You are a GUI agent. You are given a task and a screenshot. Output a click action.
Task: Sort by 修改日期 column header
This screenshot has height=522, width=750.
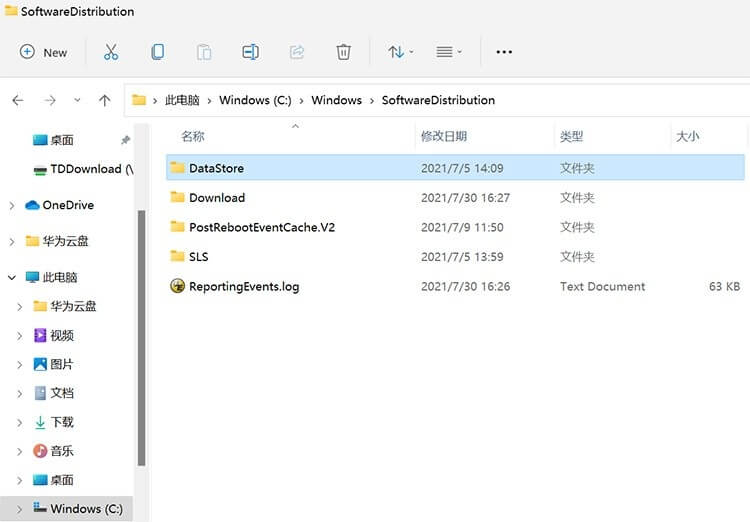443,136
